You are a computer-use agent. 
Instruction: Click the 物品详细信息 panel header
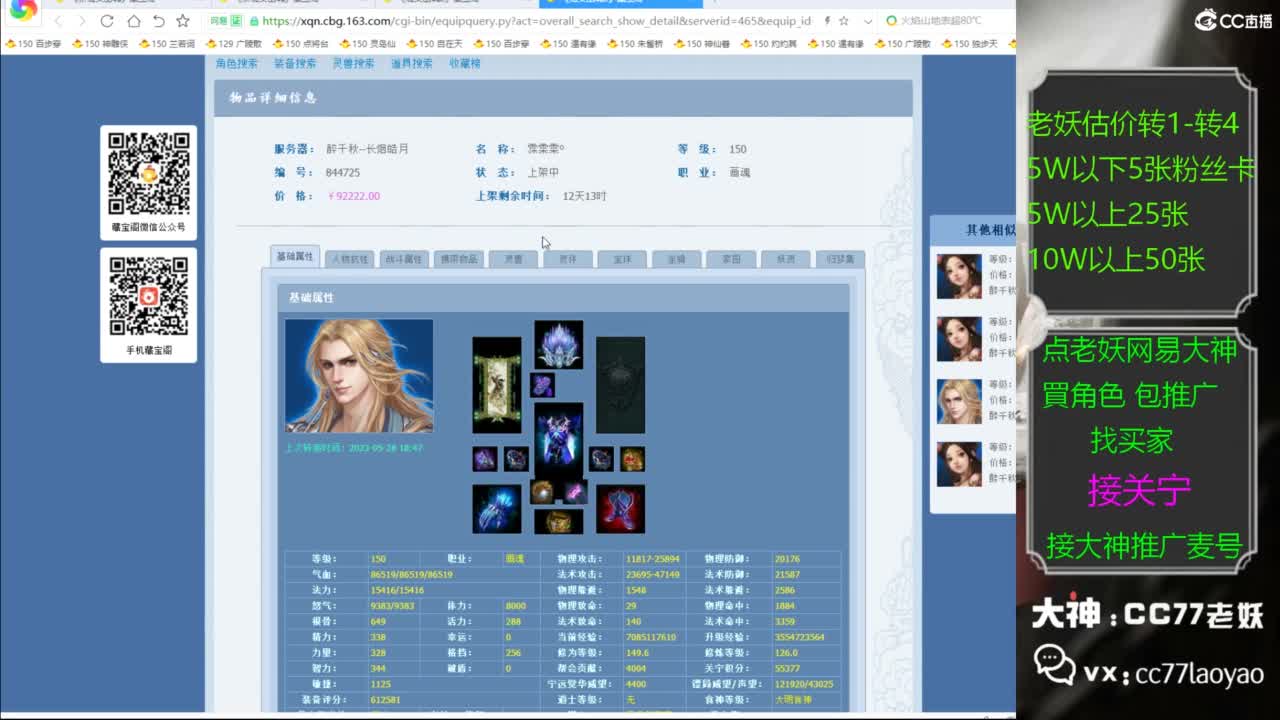[x=563, y=98]
